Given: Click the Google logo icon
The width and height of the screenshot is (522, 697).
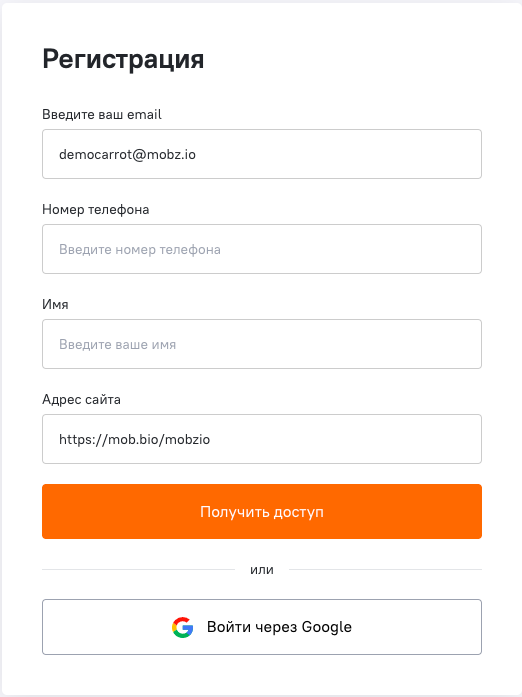Looking at the screenshot, I should [x=182, y=627].
